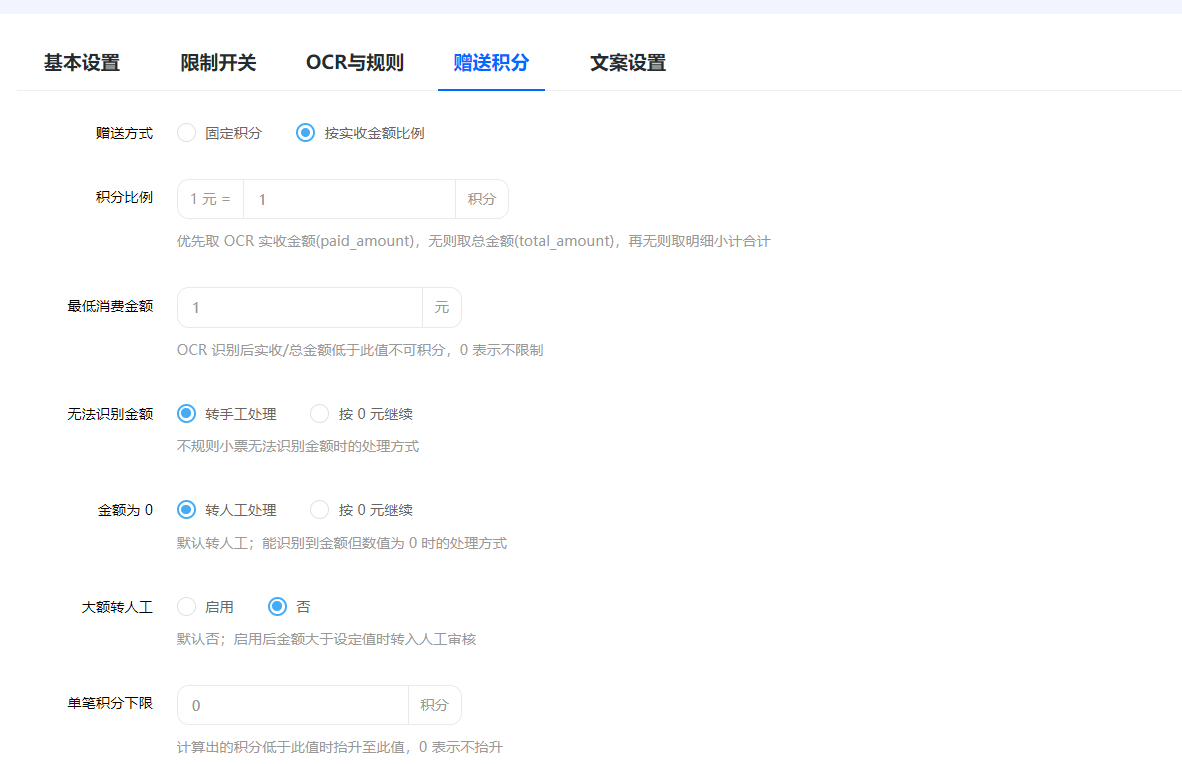This screenshot has width=1182, height=764.
Task: Open the 文案设置 tab
Action: coord(628,63)
